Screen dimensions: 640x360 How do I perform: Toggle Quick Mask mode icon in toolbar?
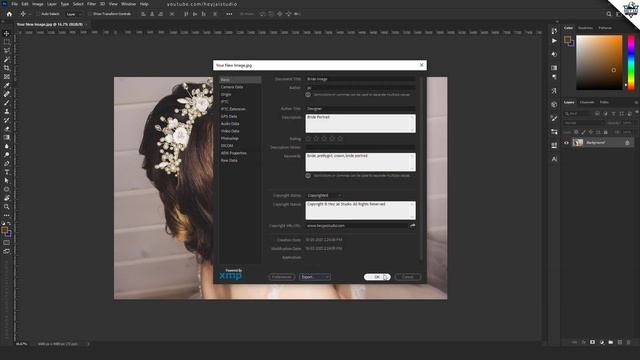(7, 242)
